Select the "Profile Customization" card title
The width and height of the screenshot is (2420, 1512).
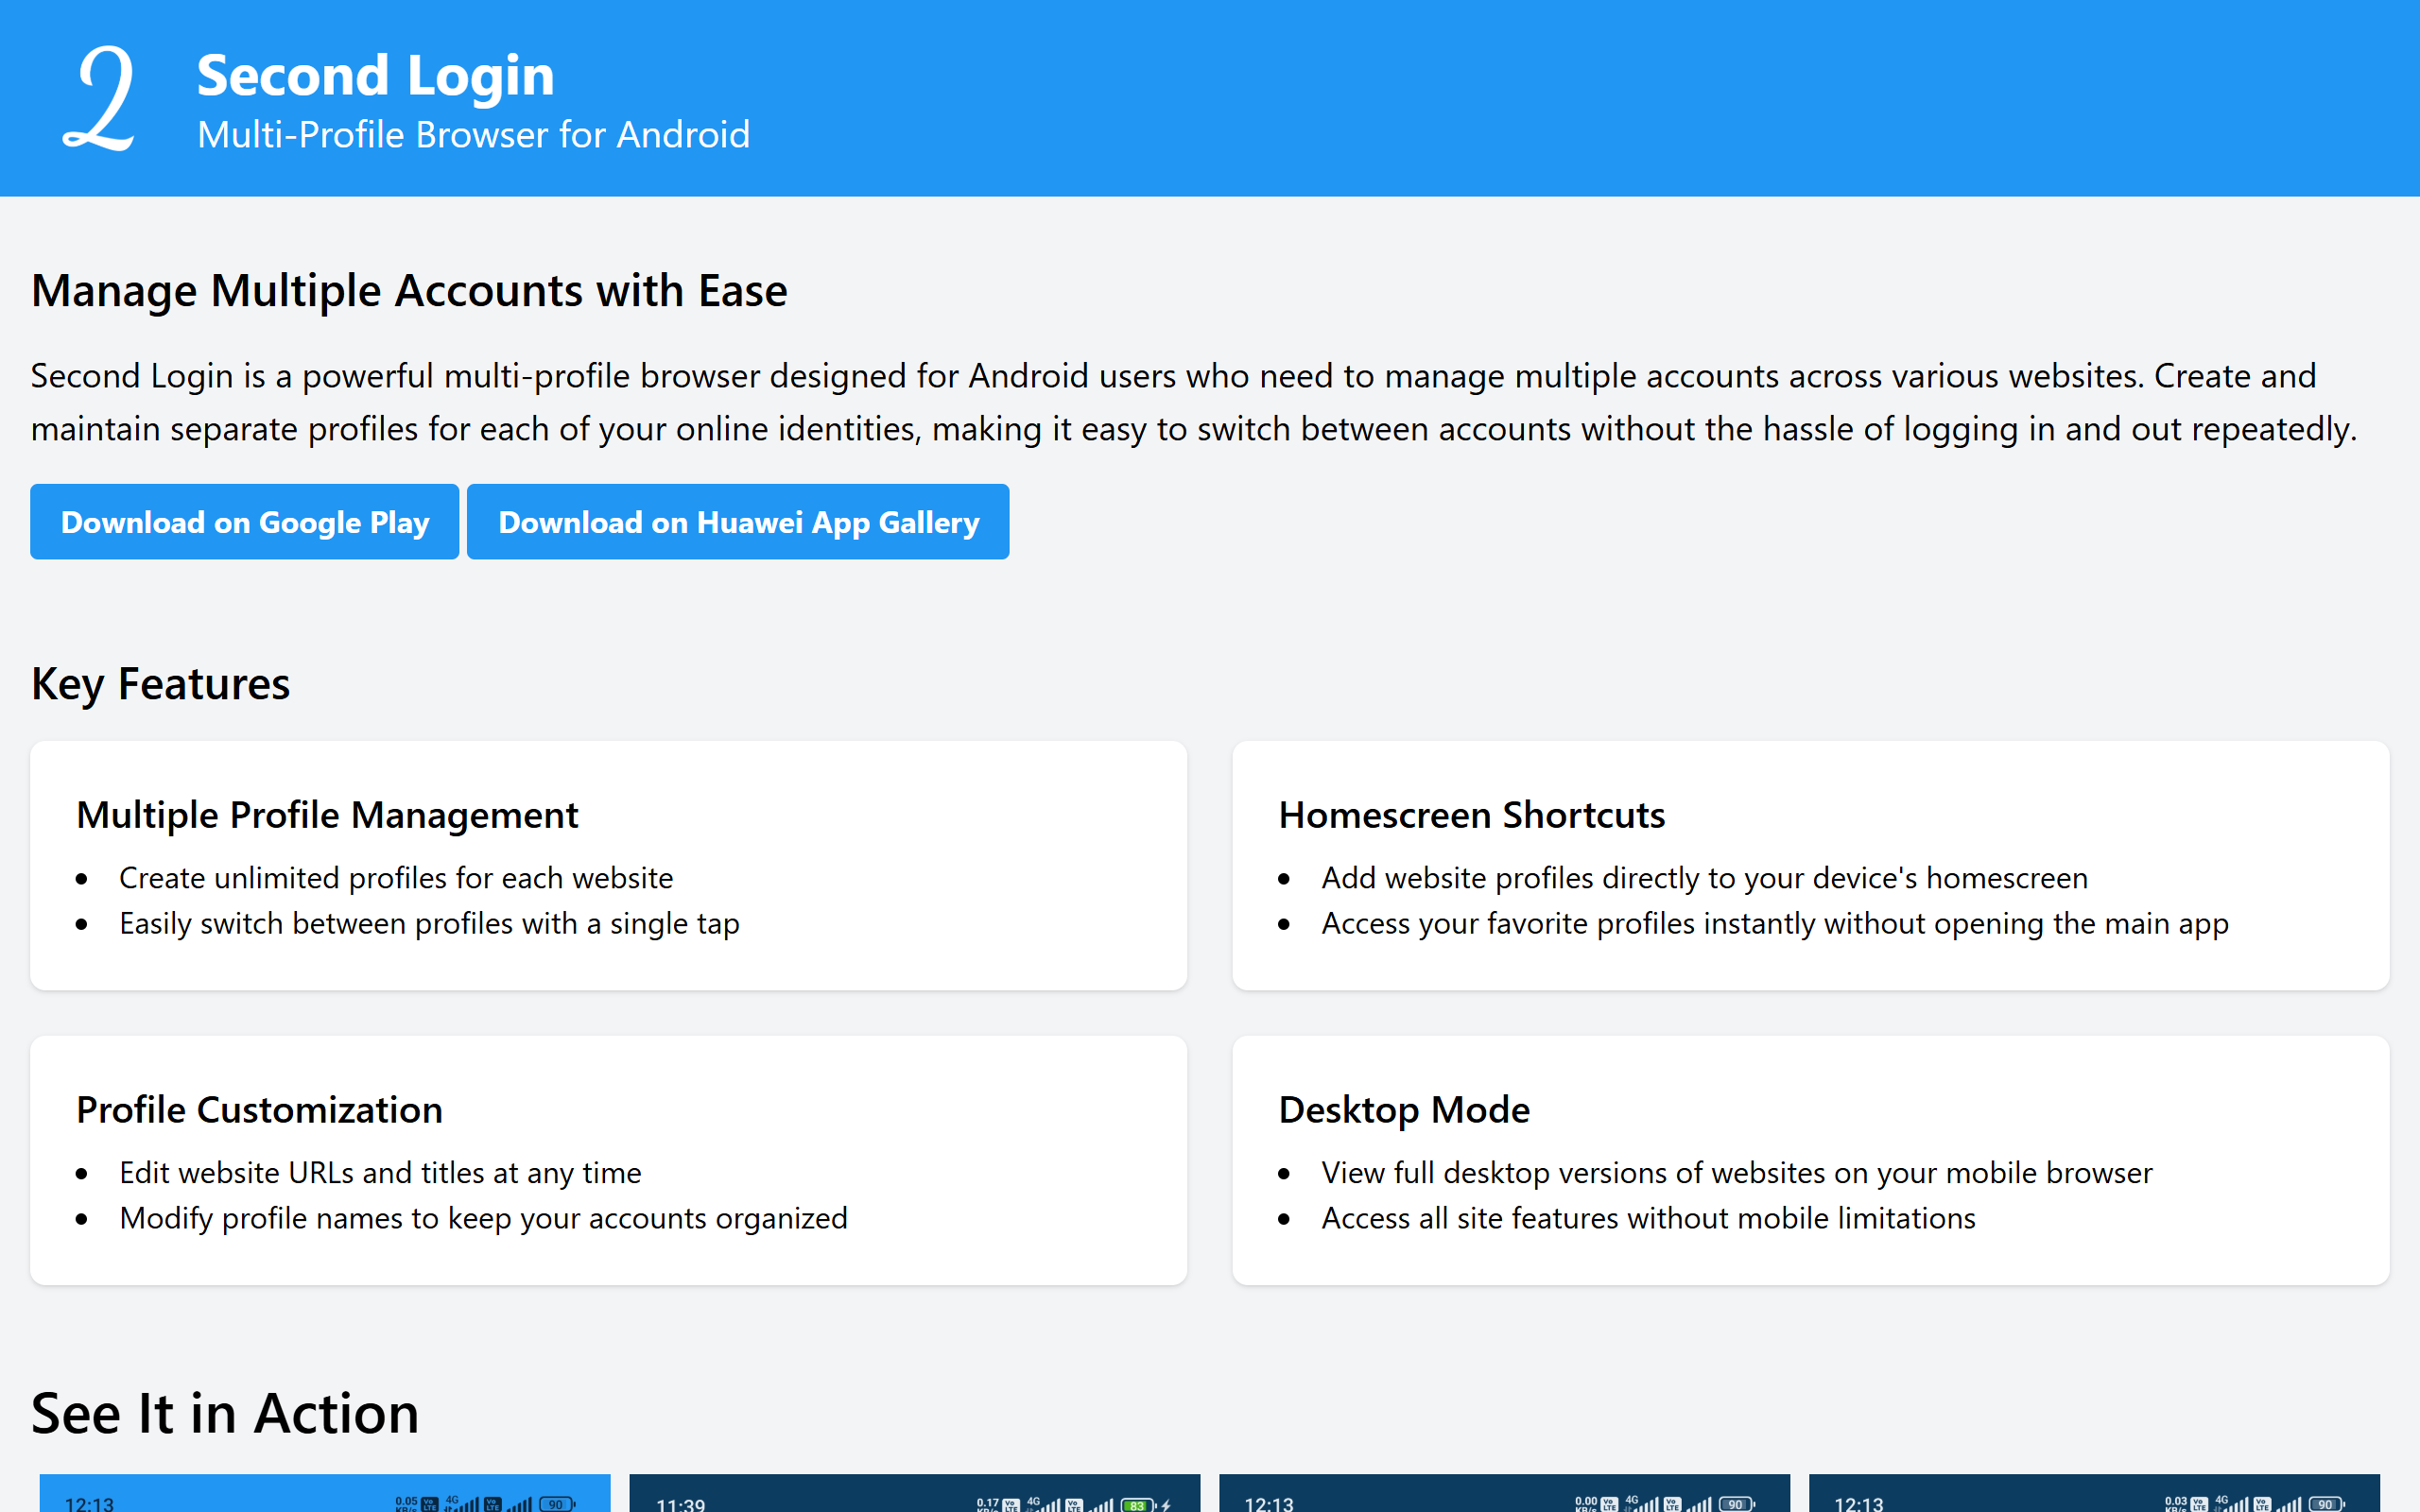tap(259, 1110)
